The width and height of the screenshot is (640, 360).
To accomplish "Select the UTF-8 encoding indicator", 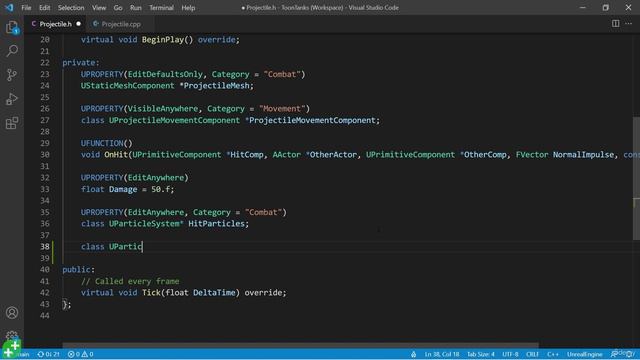I will pos(510,354).
